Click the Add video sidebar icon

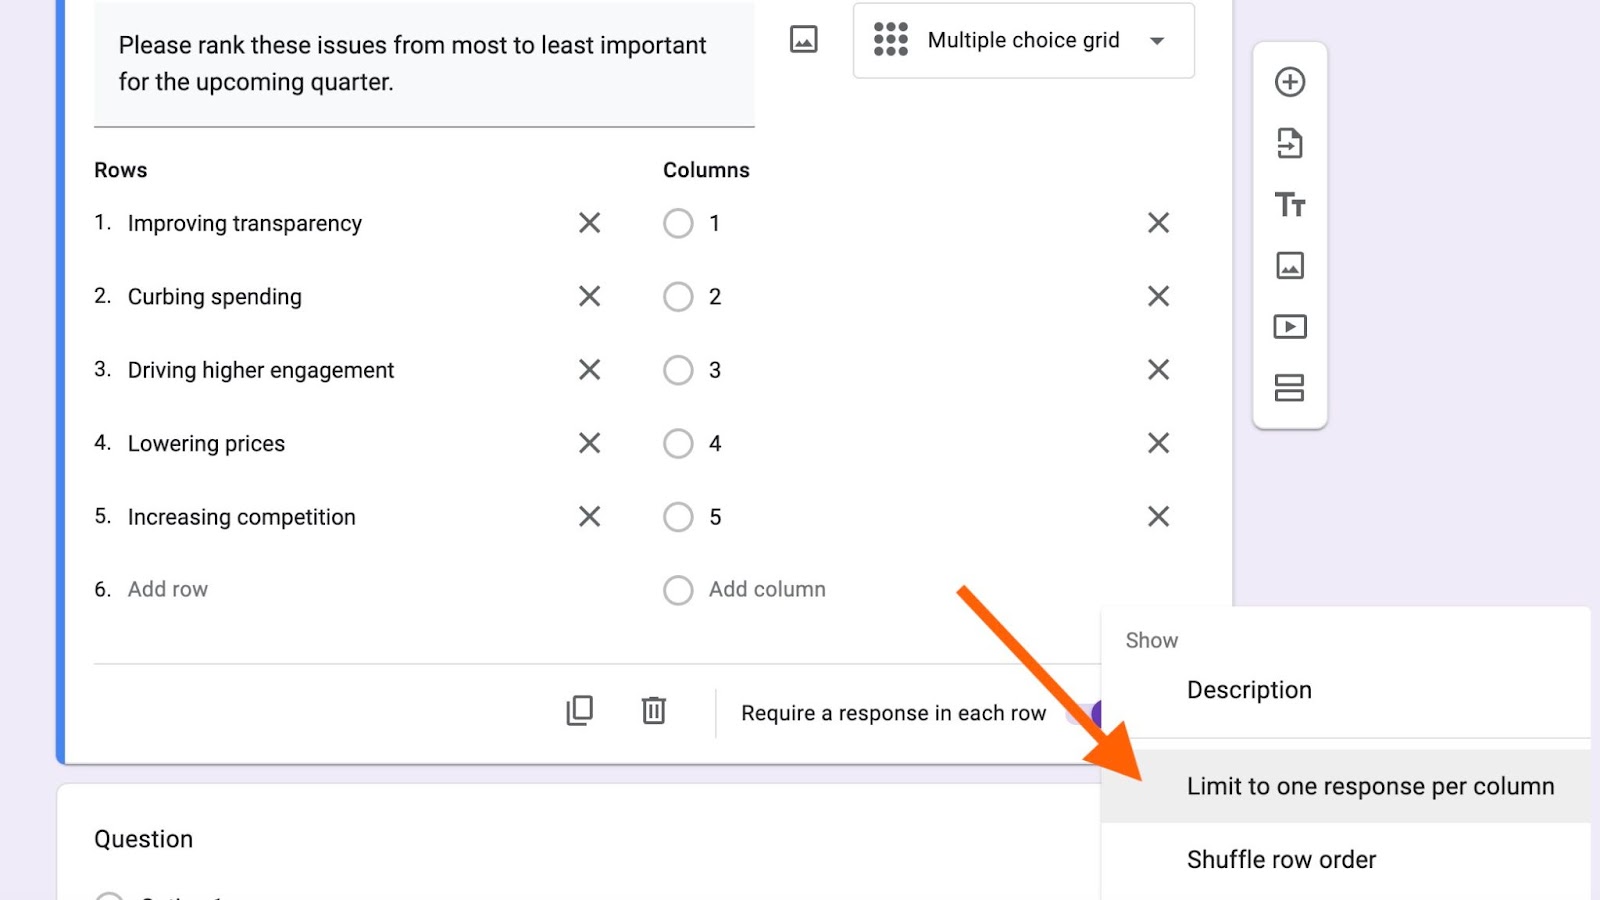tap(1290, 327)
